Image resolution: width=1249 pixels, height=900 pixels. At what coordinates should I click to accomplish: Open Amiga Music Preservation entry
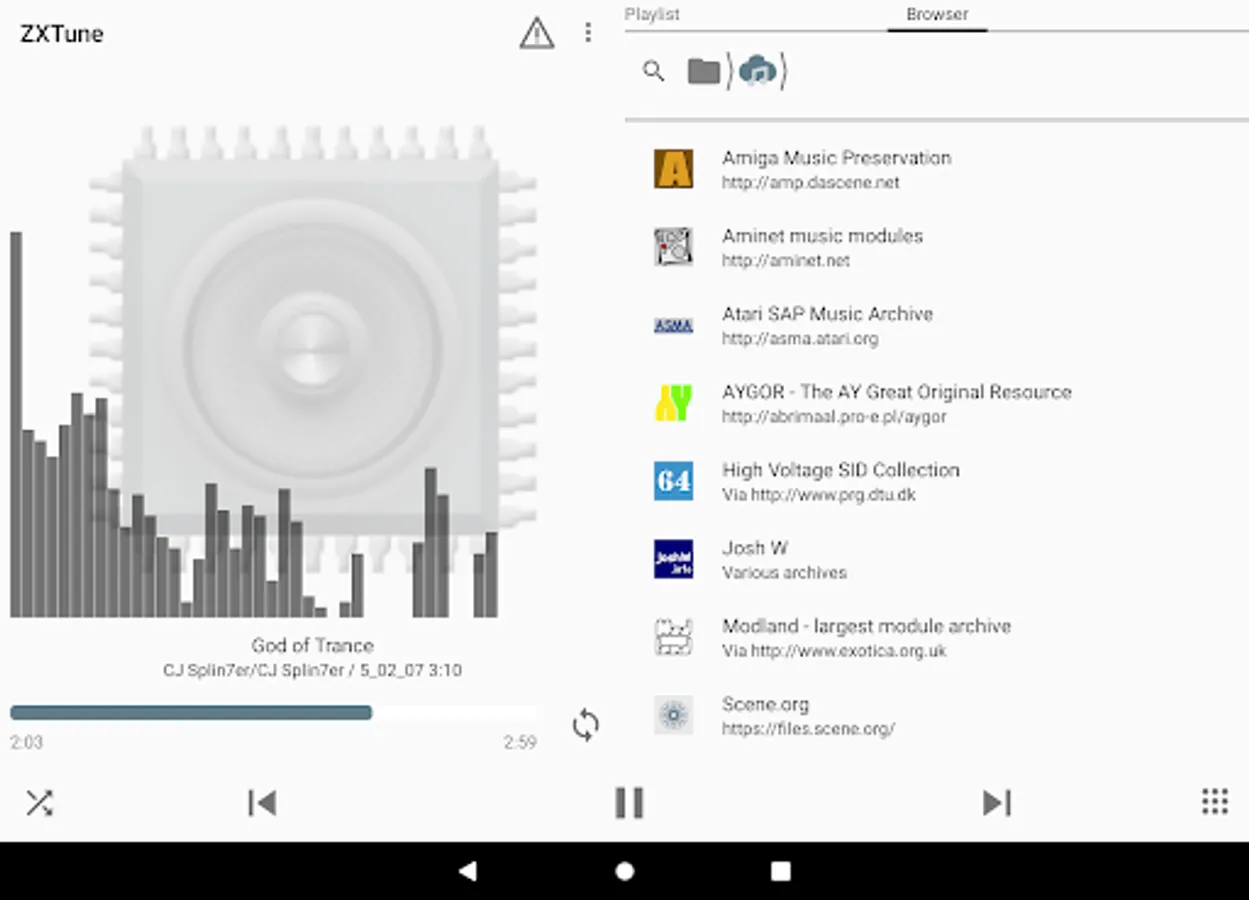click(x=937, y=169)
